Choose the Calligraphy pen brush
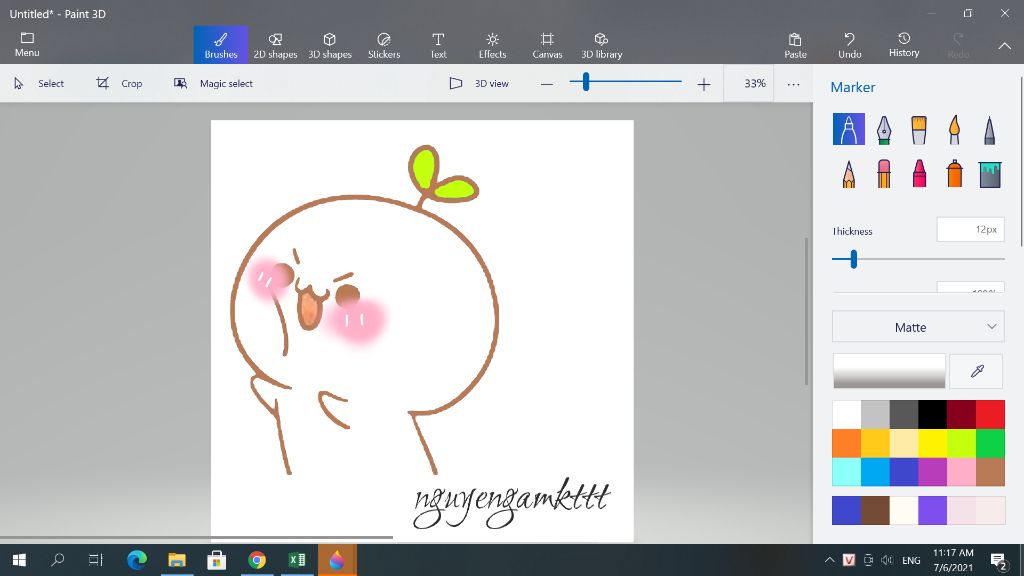 [x=884, y=129]
